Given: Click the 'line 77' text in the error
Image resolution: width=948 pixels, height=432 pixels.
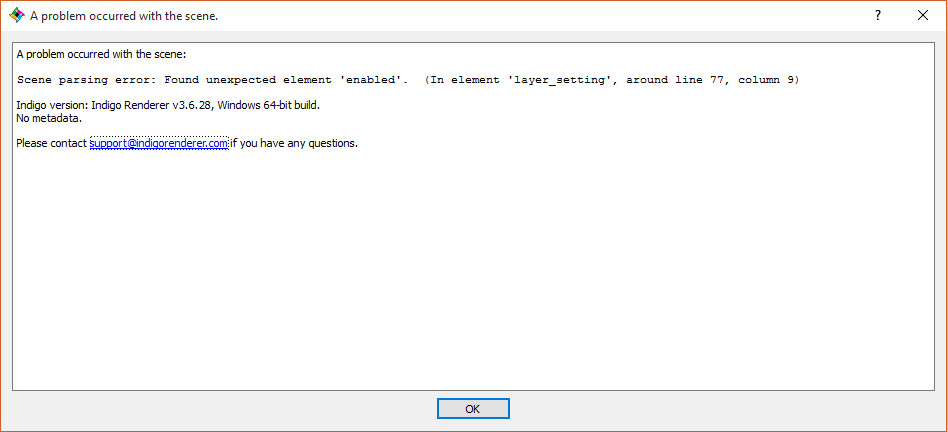Looking at the screenshot, I should pos(701,80).
